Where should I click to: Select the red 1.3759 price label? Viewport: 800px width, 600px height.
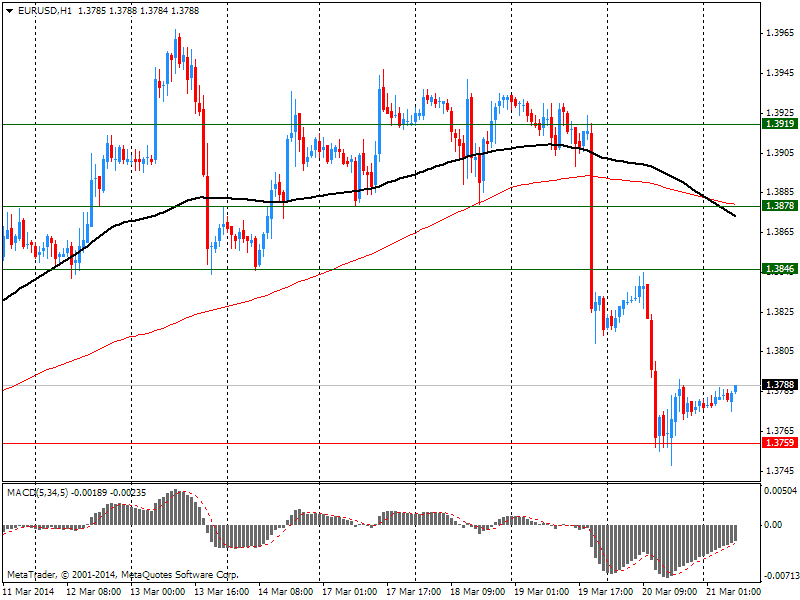click(779, 443)
